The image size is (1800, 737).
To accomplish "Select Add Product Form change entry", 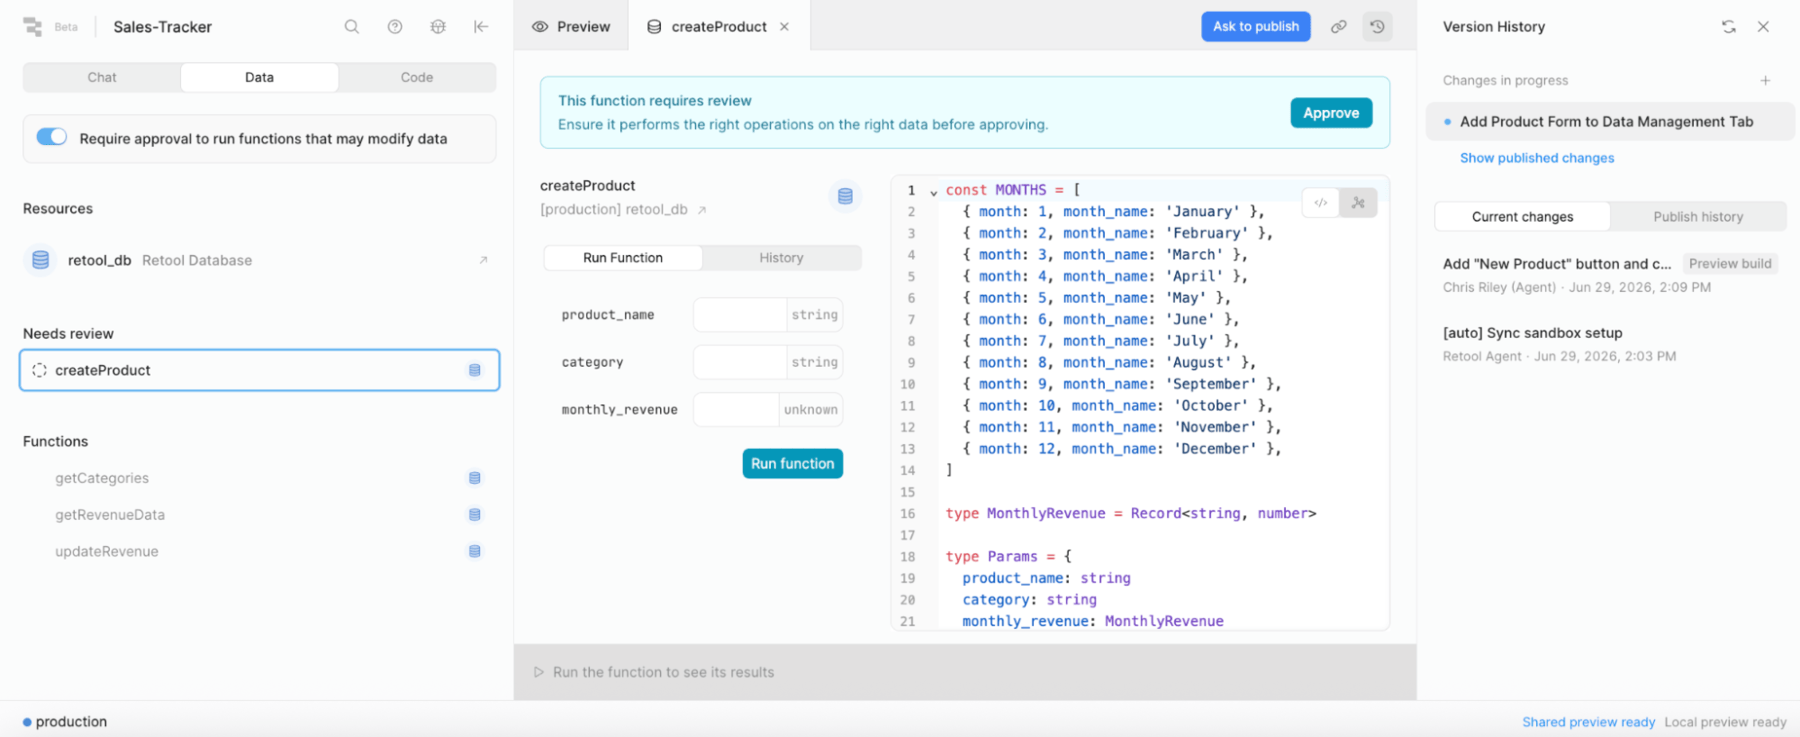I will pos(1610,122).
